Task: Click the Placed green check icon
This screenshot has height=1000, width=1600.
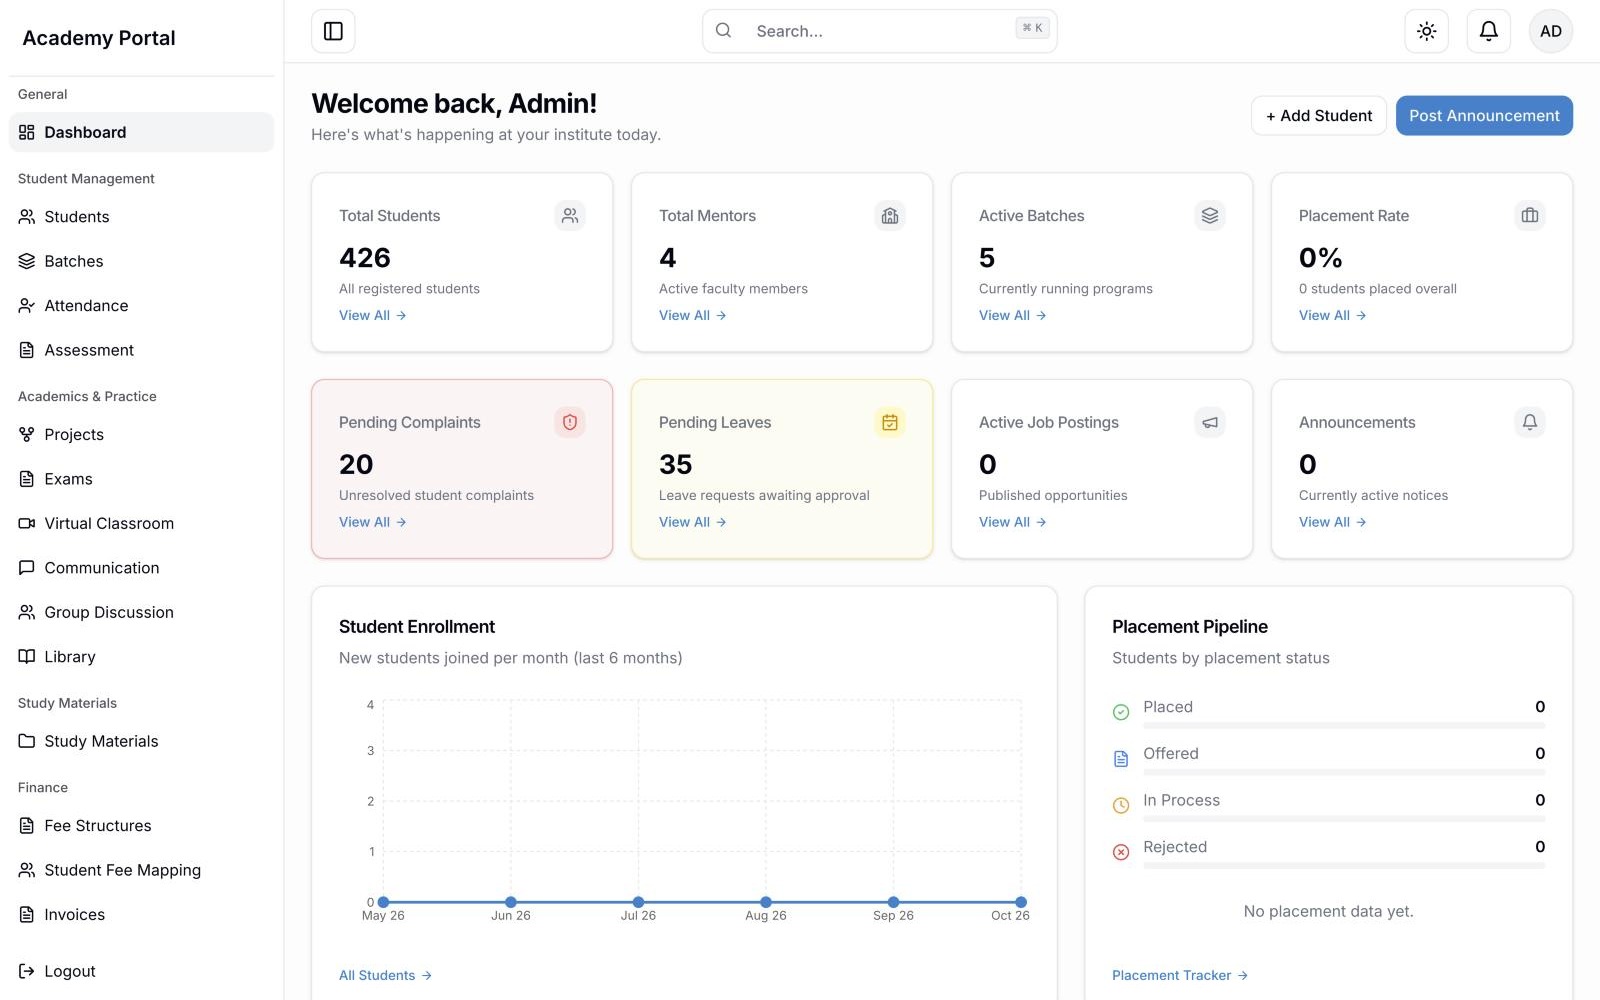Action: click(1121, 712)
